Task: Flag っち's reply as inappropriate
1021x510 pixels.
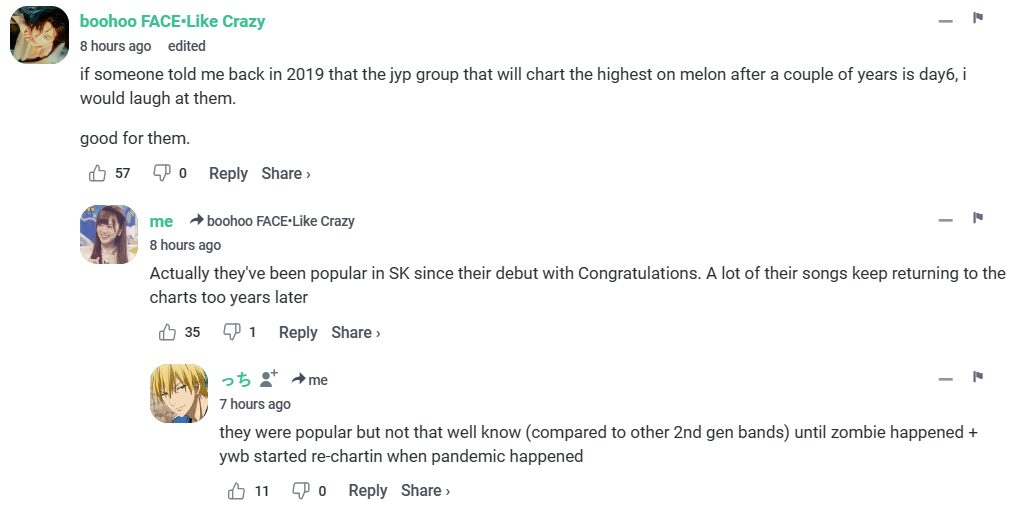Action: tap(978, 378)
